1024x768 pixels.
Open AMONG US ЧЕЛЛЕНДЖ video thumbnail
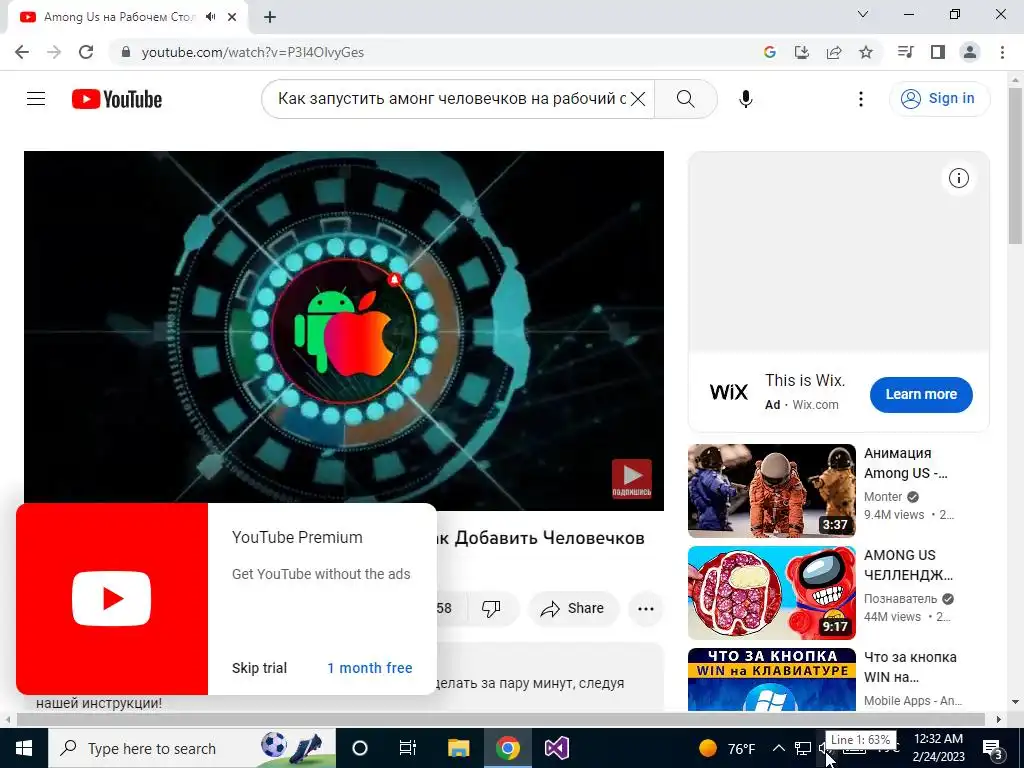point(771,592)
